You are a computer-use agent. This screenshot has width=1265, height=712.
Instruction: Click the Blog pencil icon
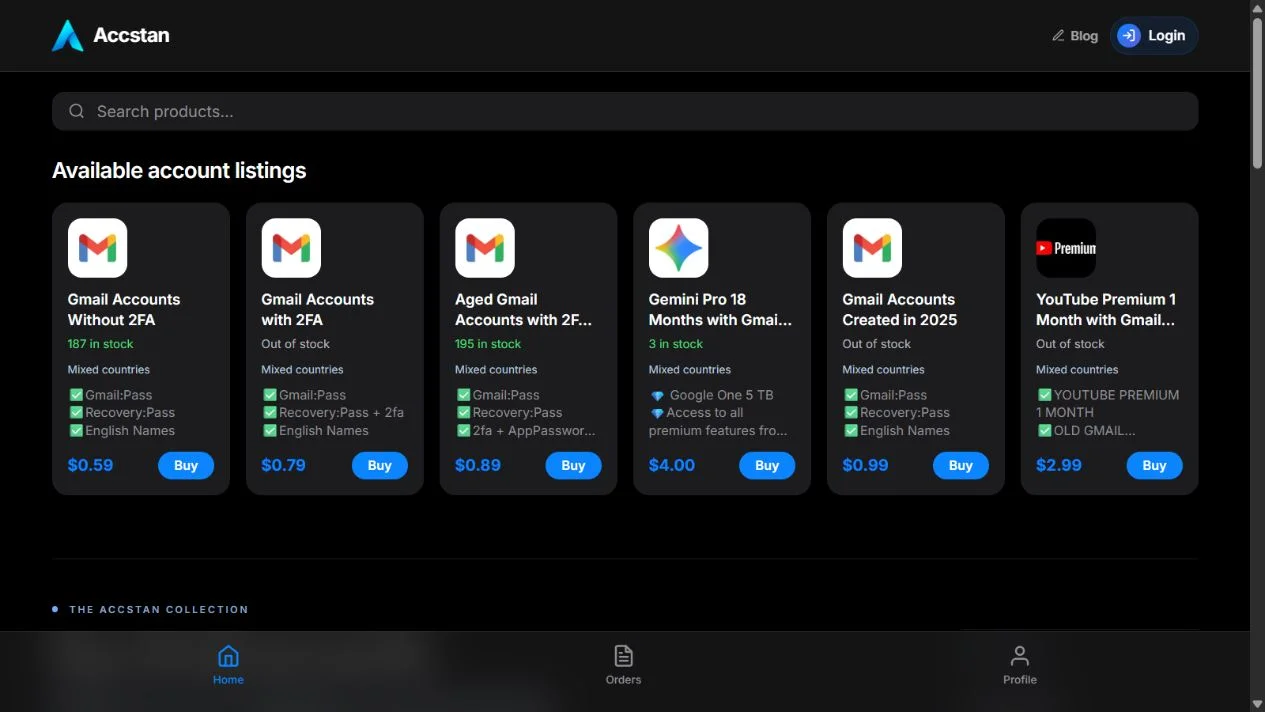(1058, 35)
